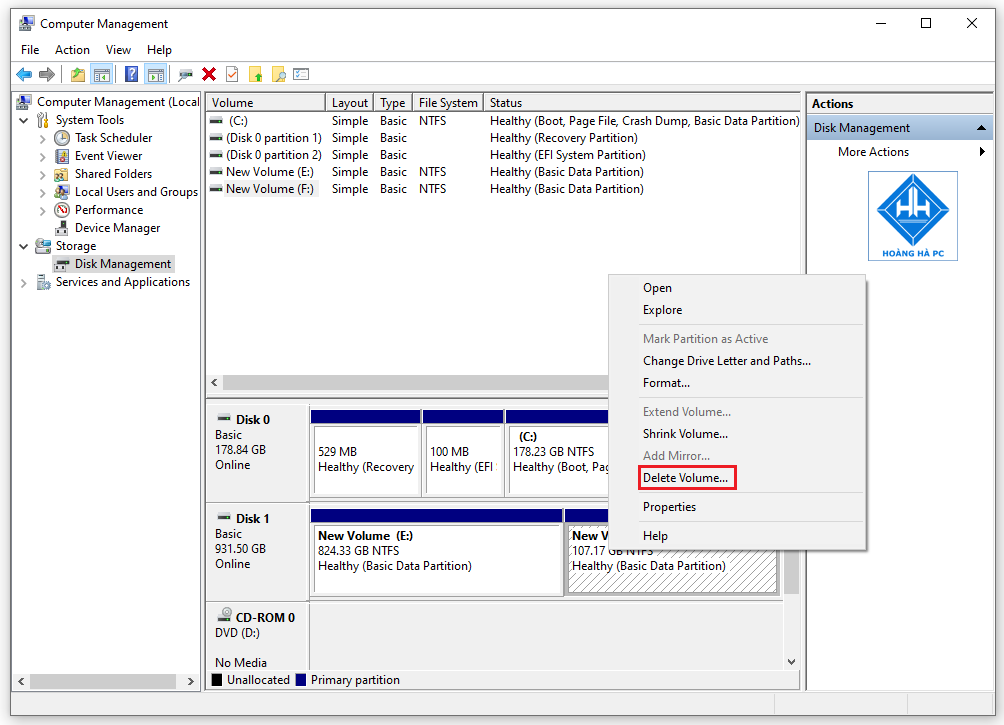Click the File System column header
1004x725 pixels.
click(x=448, y=103)
